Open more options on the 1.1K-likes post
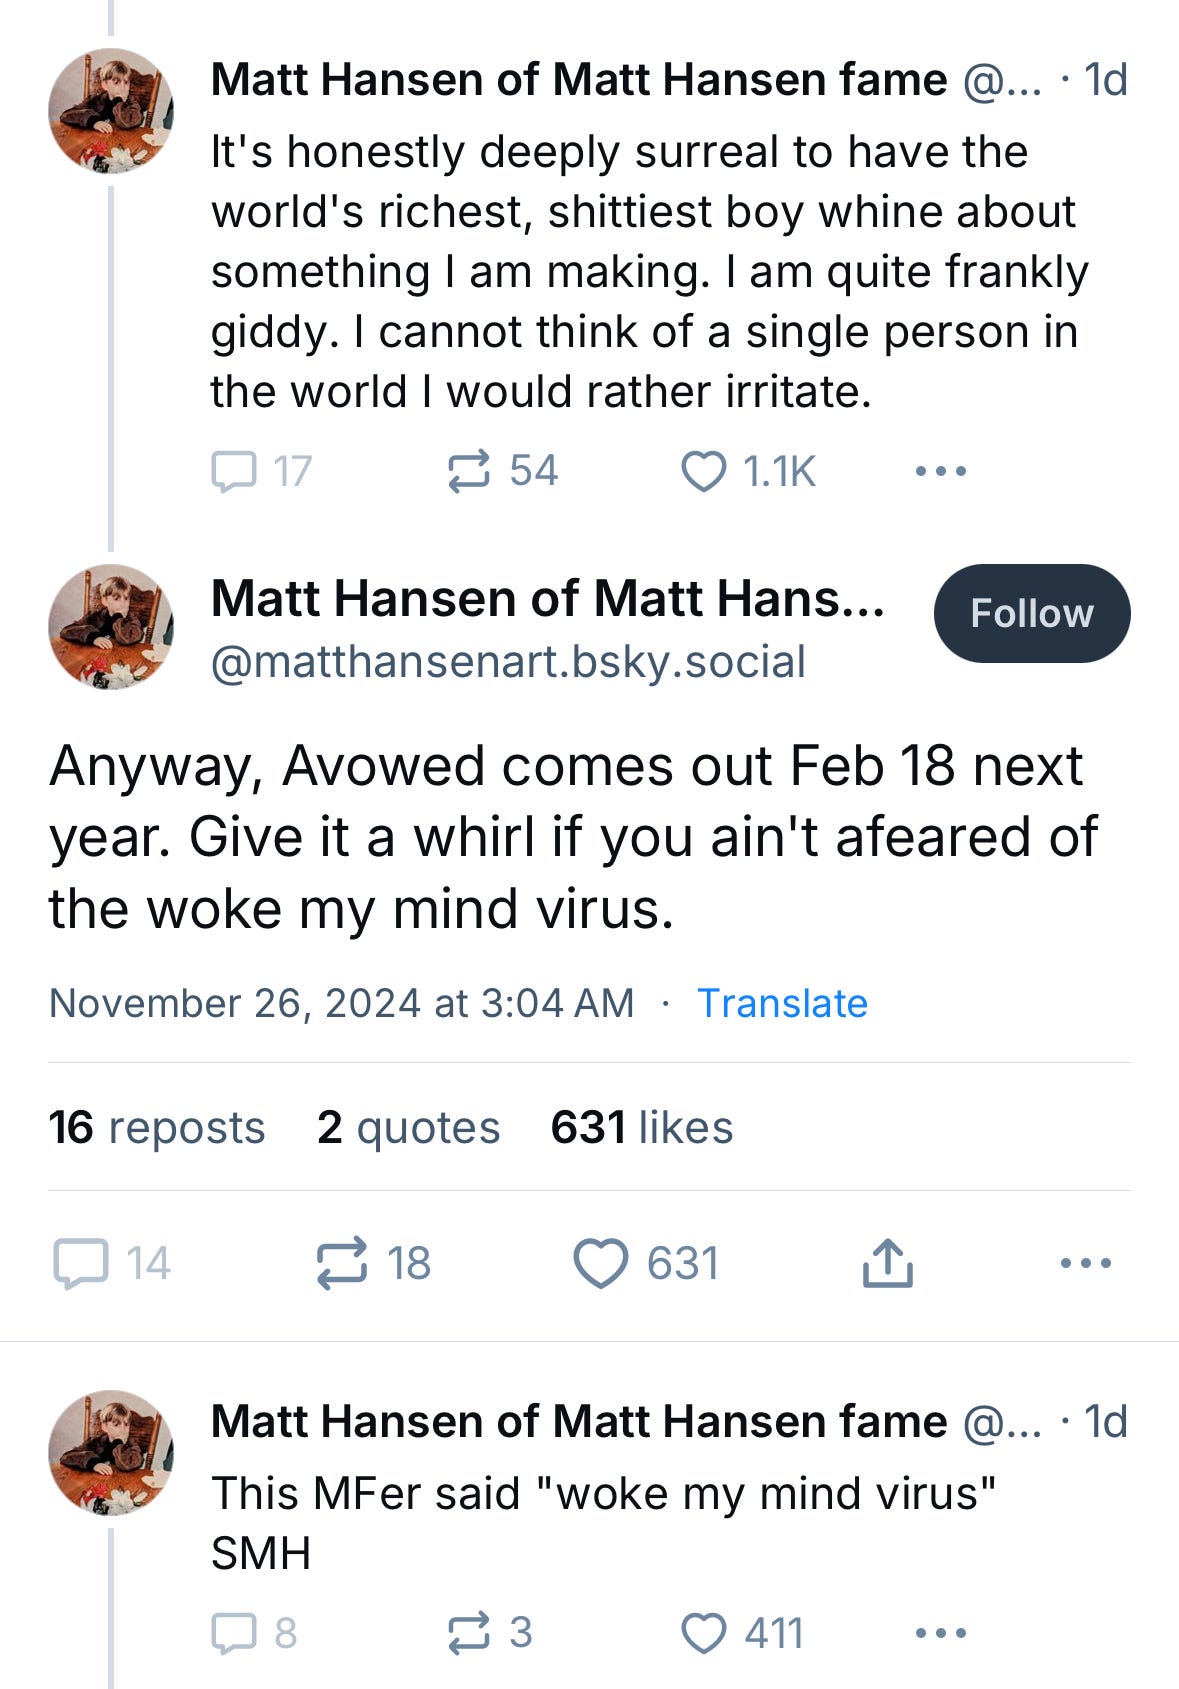The height and width of the screenshot is (1689, 1179). coord(940,471)
